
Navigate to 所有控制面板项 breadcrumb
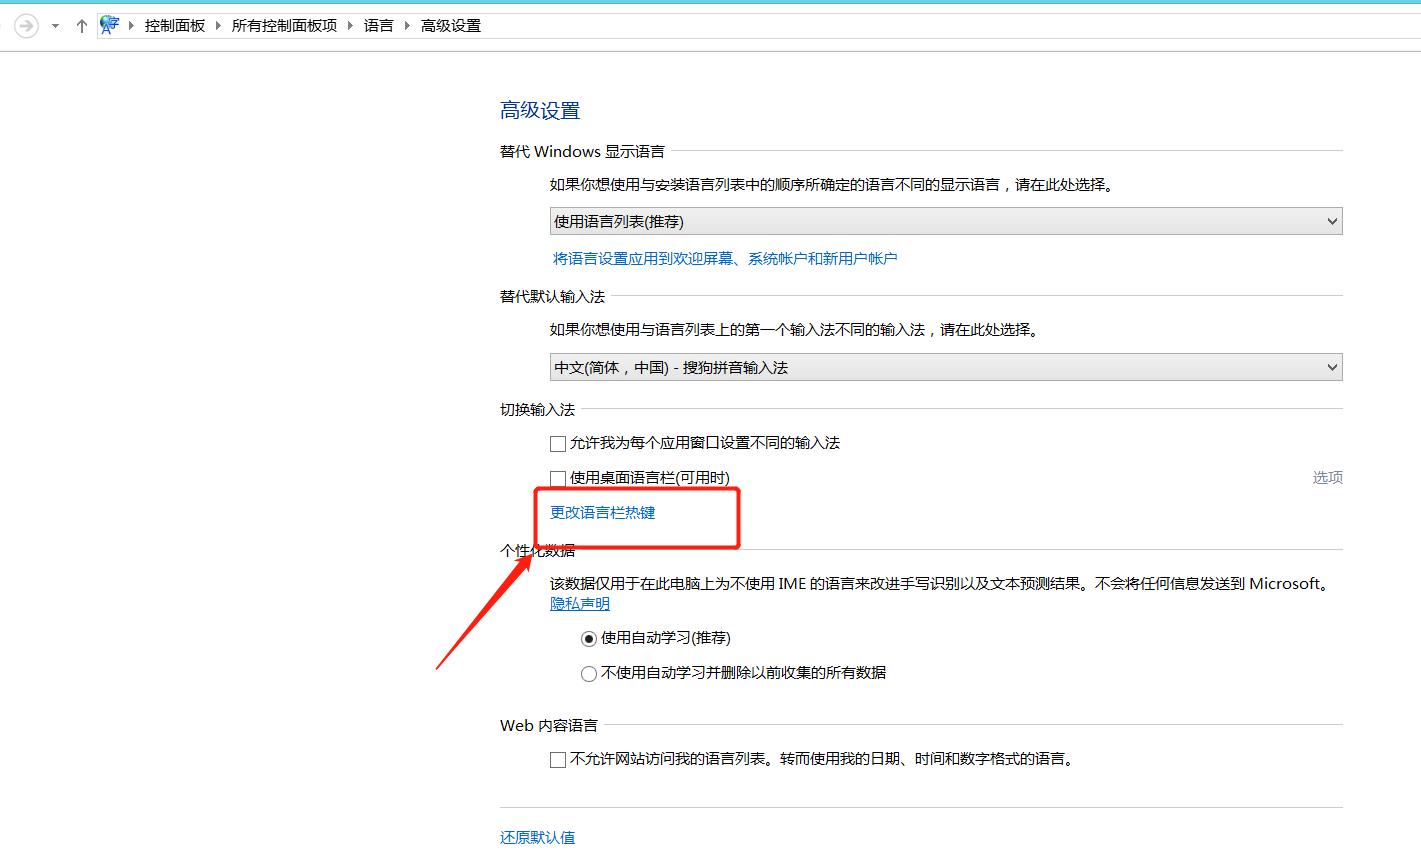283,25
